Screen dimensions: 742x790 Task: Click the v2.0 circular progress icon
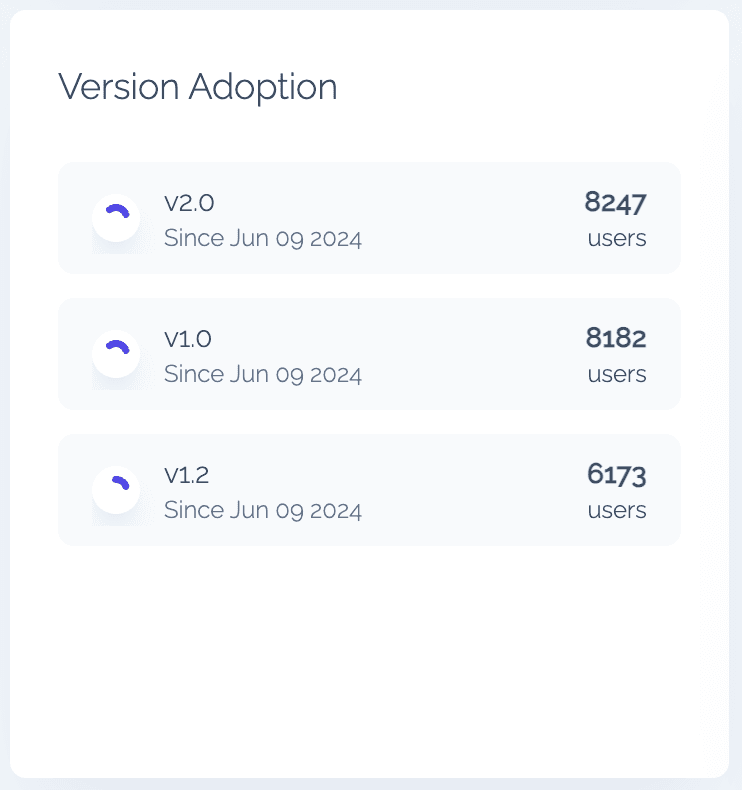click(x=116, y=218)
